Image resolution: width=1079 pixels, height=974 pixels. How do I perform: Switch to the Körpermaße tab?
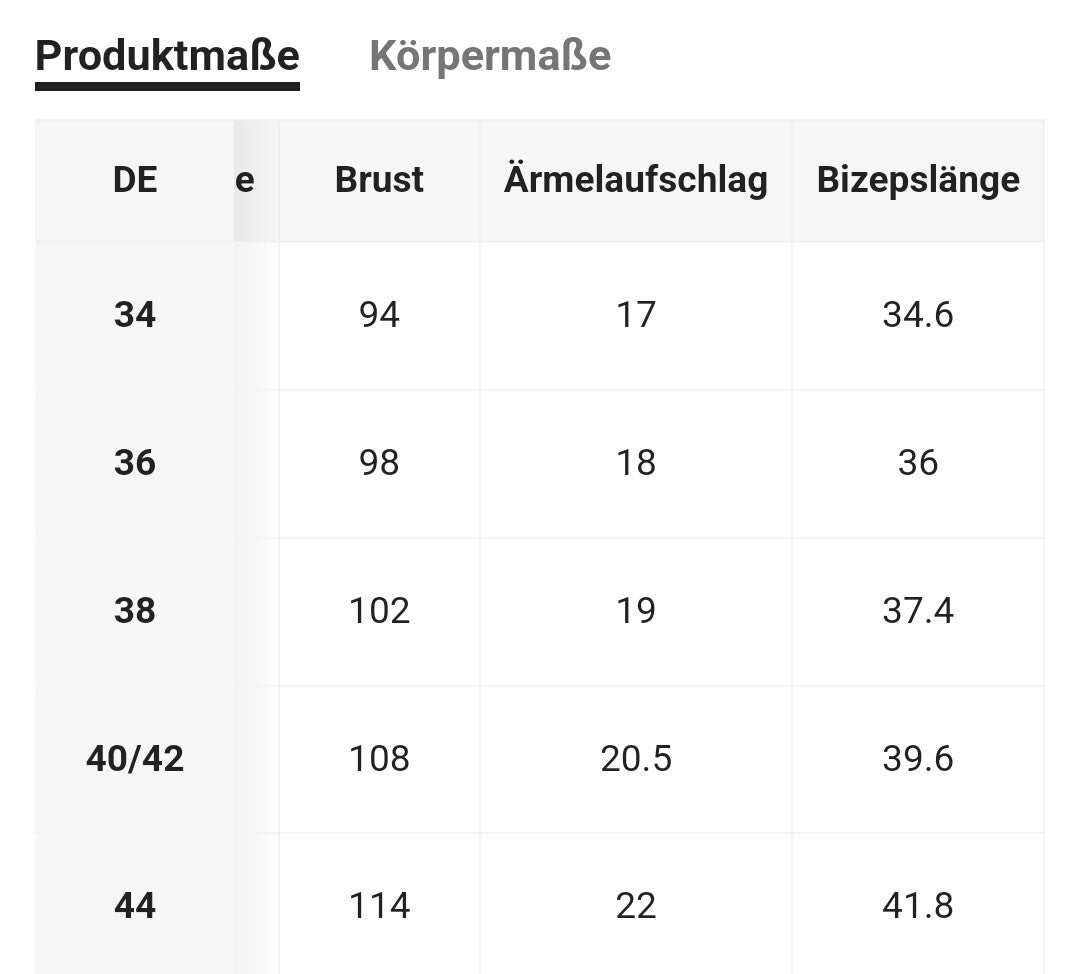point(490,56)
